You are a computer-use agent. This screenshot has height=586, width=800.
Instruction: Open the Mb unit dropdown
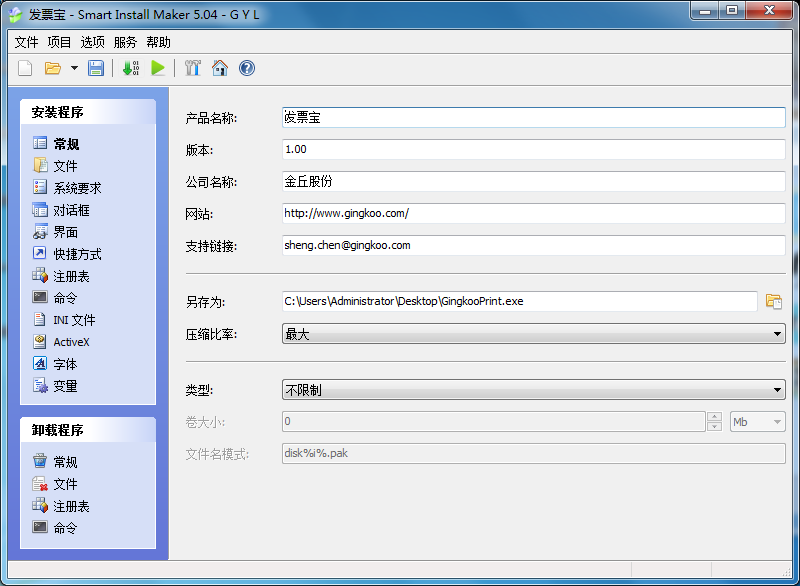[x=758, y=422]
